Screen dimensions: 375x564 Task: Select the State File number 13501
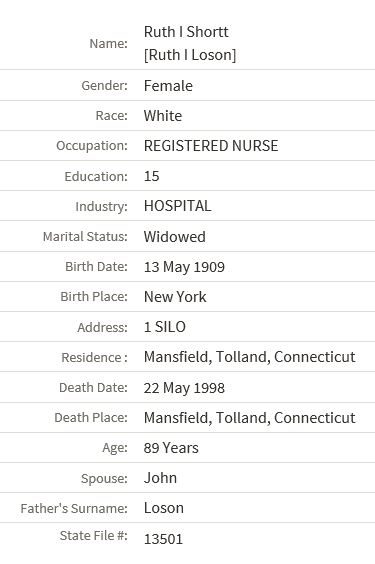point(163,539)
